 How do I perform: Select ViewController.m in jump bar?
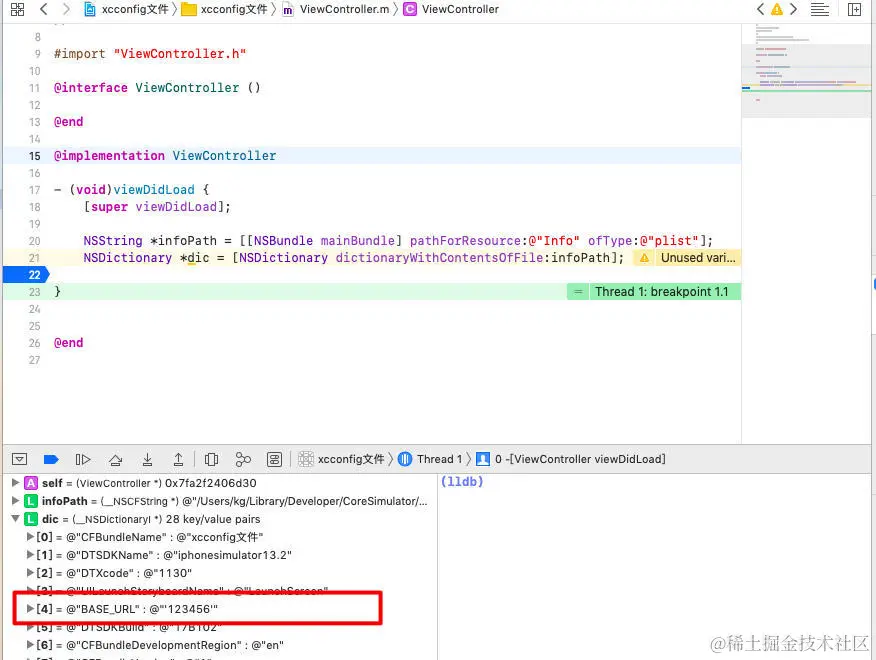(336, 9)
